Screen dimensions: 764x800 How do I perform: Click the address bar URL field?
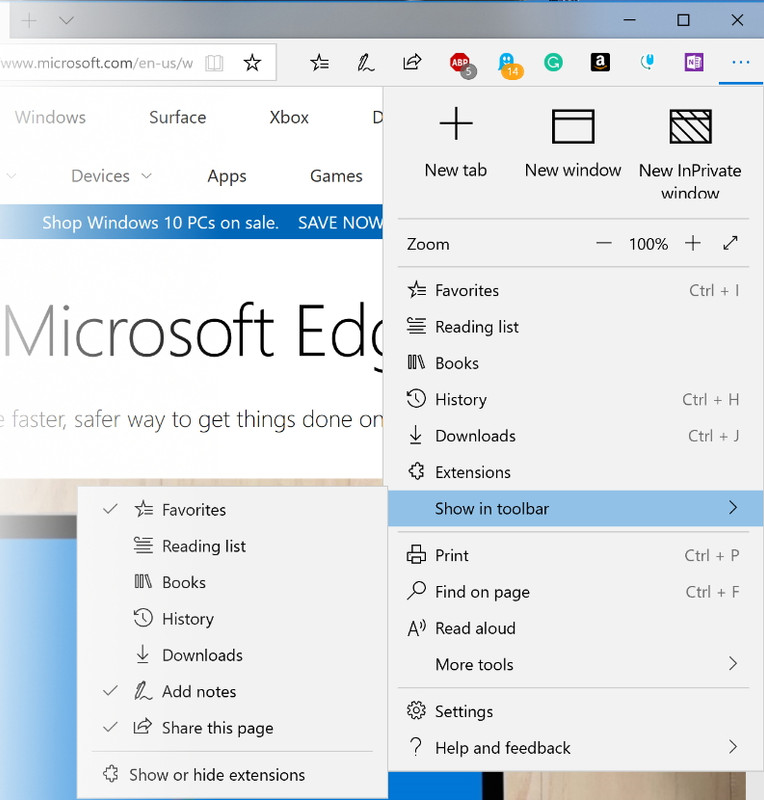tap(97, 63)
